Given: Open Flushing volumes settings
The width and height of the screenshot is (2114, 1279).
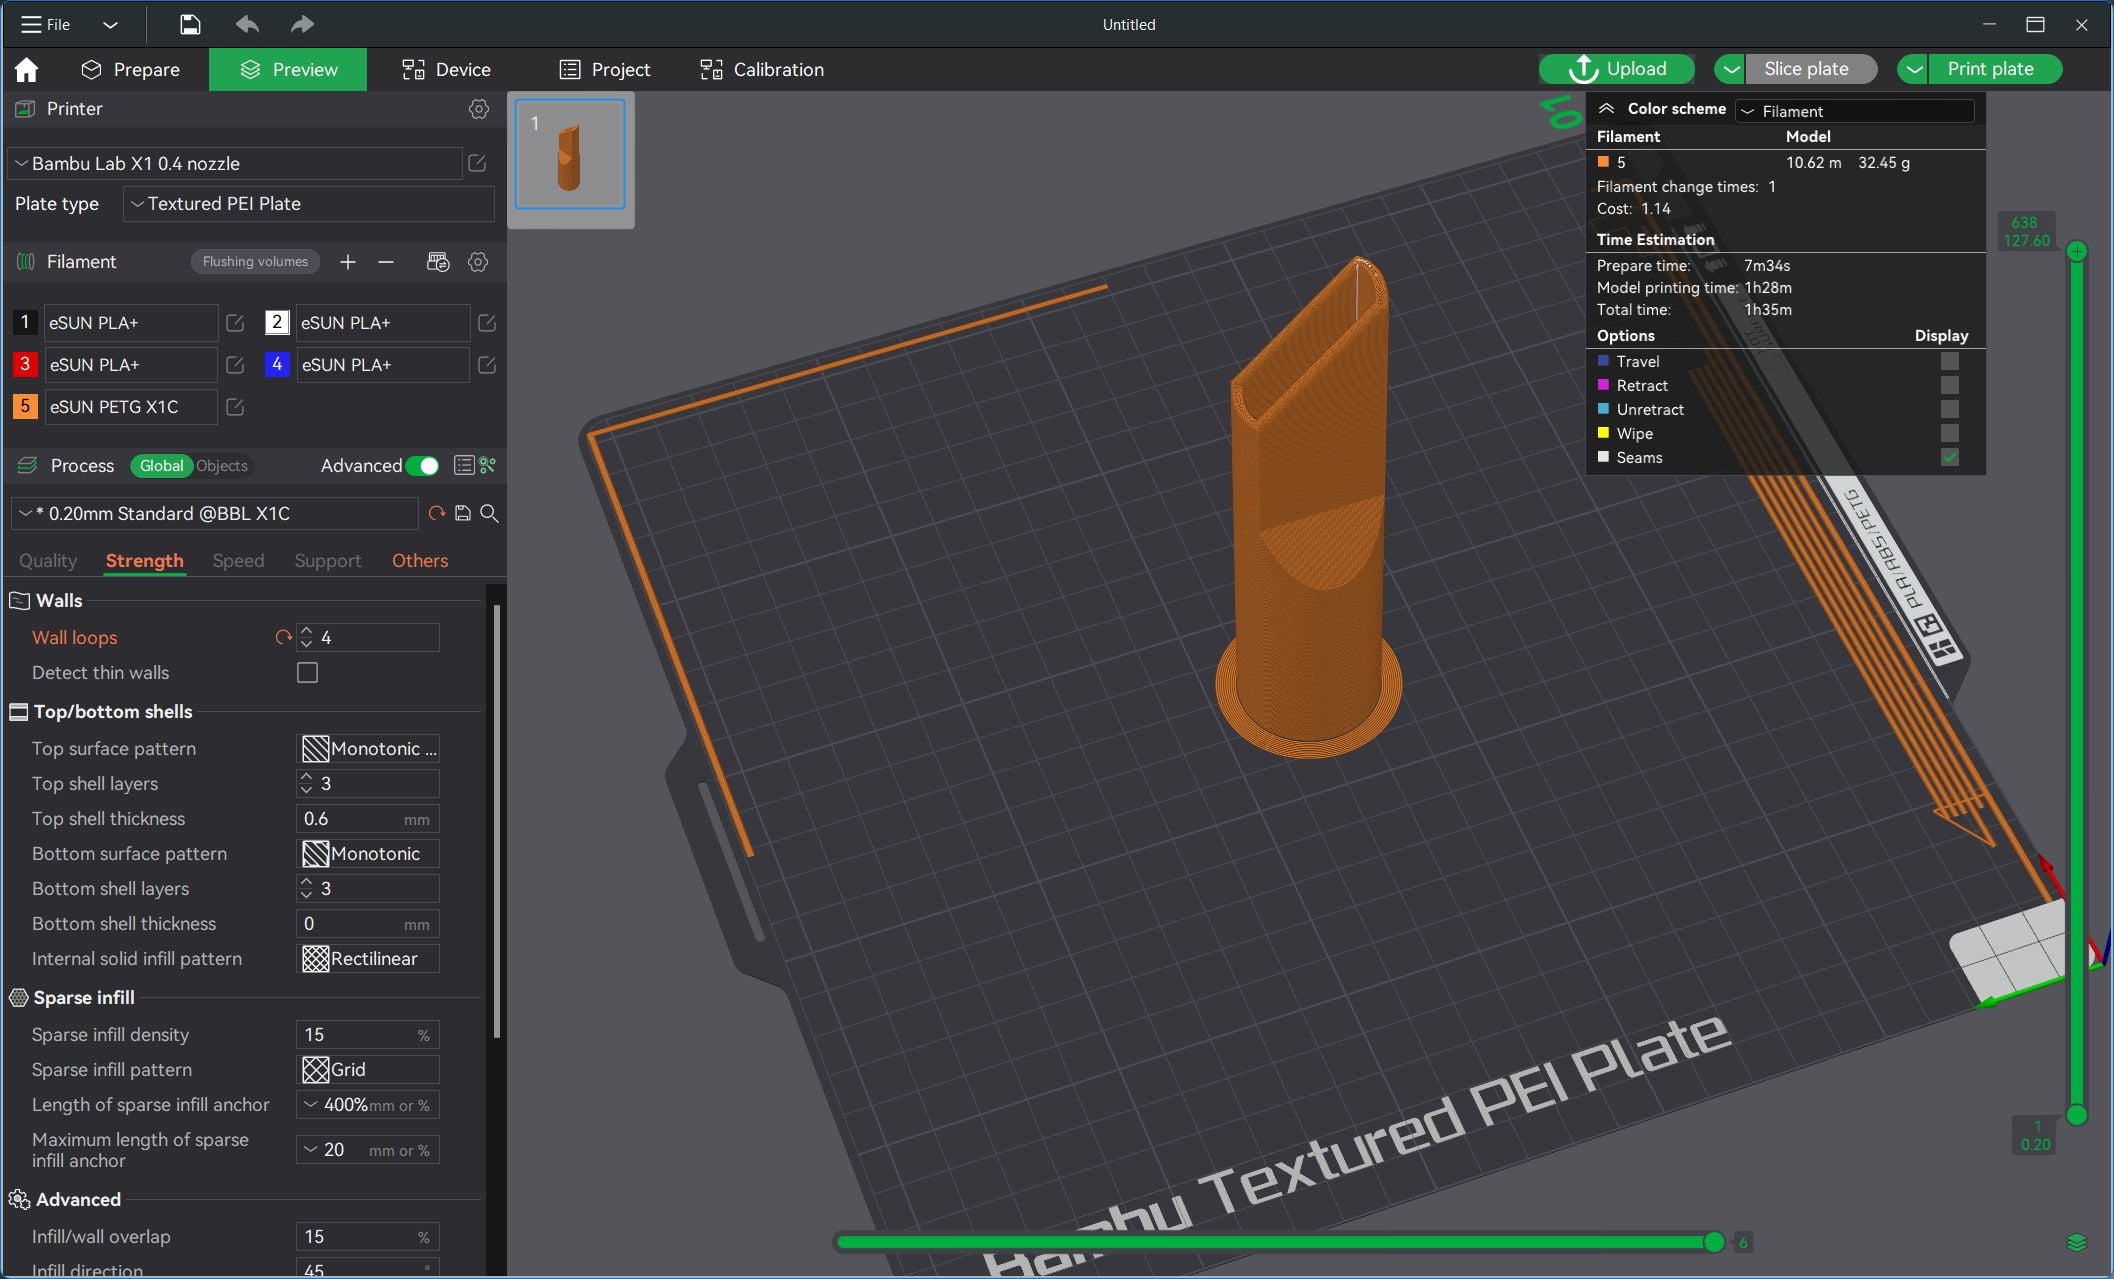Looking at the screenshot, I should pyautogui.click(x=255, y=262).
